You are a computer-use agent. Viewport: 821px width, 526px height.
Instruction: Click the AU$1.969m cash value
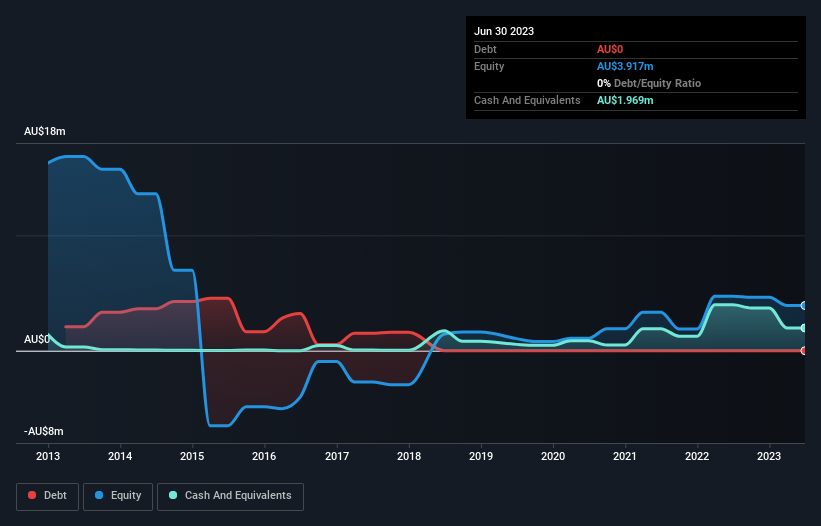coord(625,100)
